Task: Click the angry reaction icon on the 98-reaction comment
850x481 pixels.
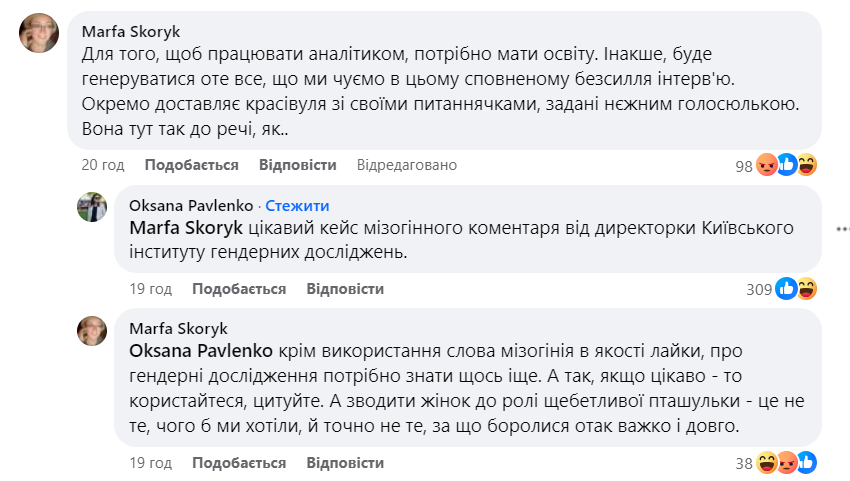Action: [767, 165]
